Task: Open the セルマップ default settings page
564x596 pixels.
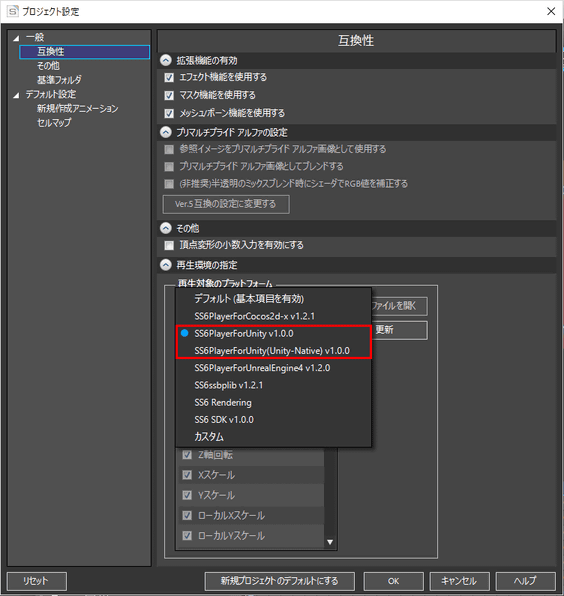Action: pyautogui.click(x=54, y=122)
